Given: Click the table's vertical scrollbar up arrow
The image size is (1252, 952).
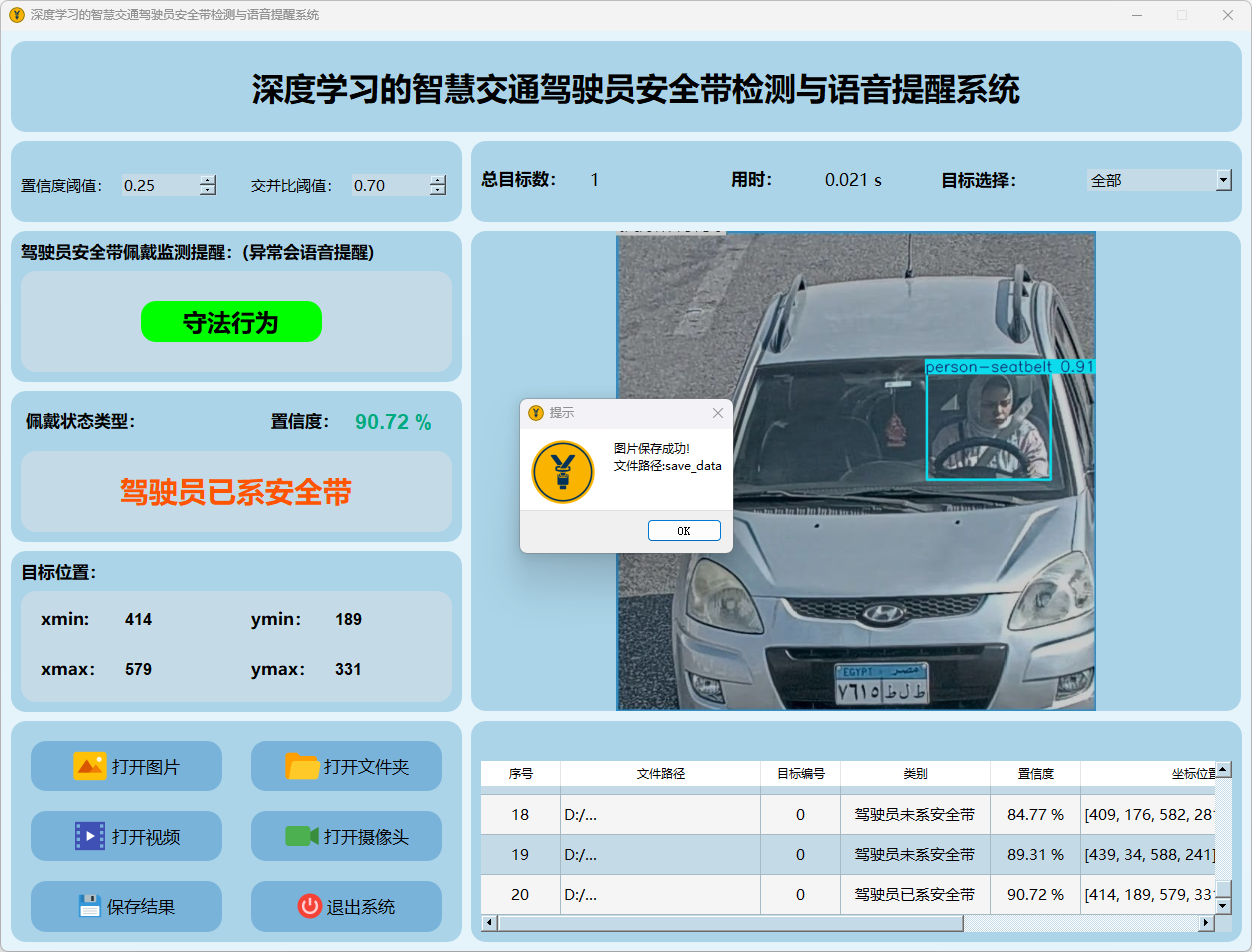Looking at the screenshot, I should (x=1223, y=770).
